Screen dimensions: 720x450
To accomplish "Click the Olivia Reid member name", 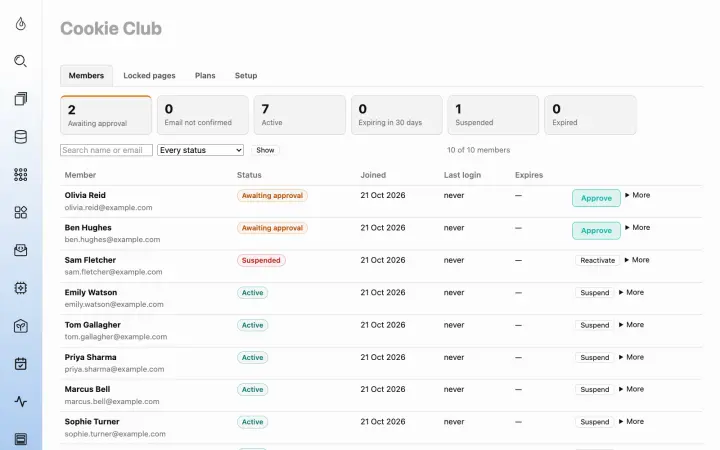I will pos(85,195).
